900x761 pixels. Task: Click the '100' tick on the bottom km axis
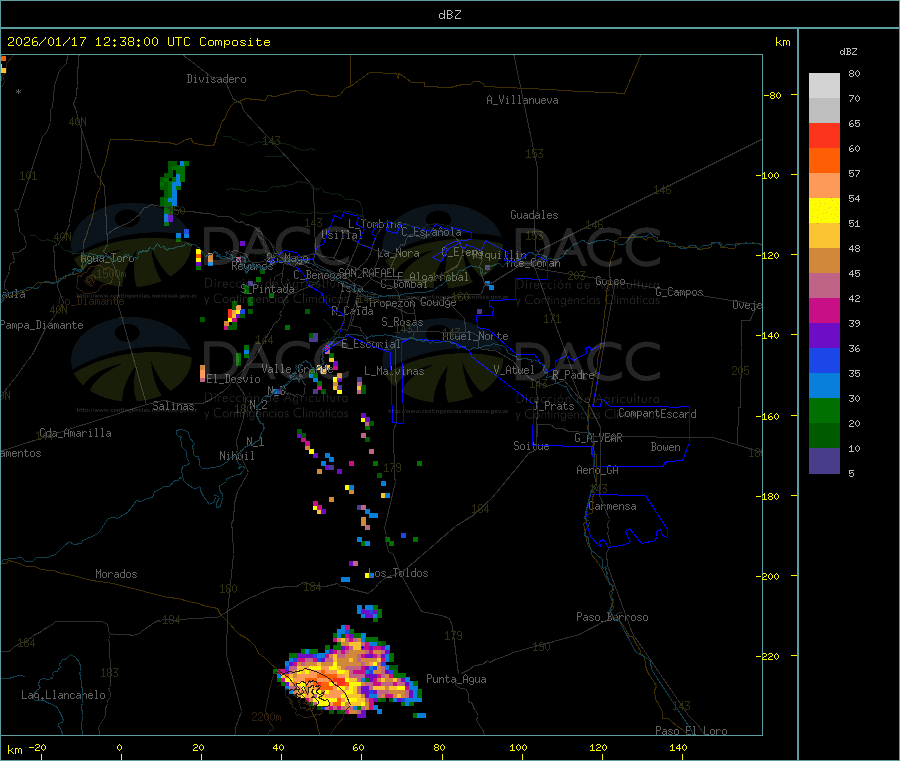[x=518, y=747]
